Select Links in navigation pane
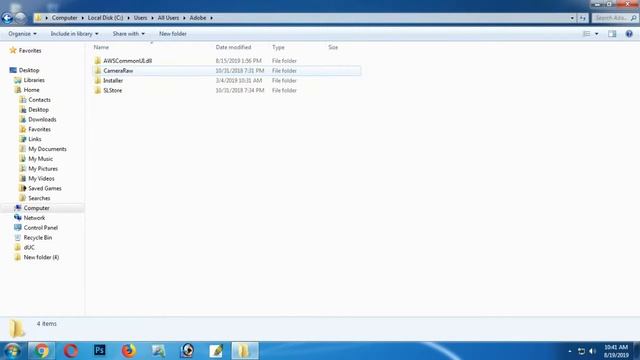 tap(35, 139)
